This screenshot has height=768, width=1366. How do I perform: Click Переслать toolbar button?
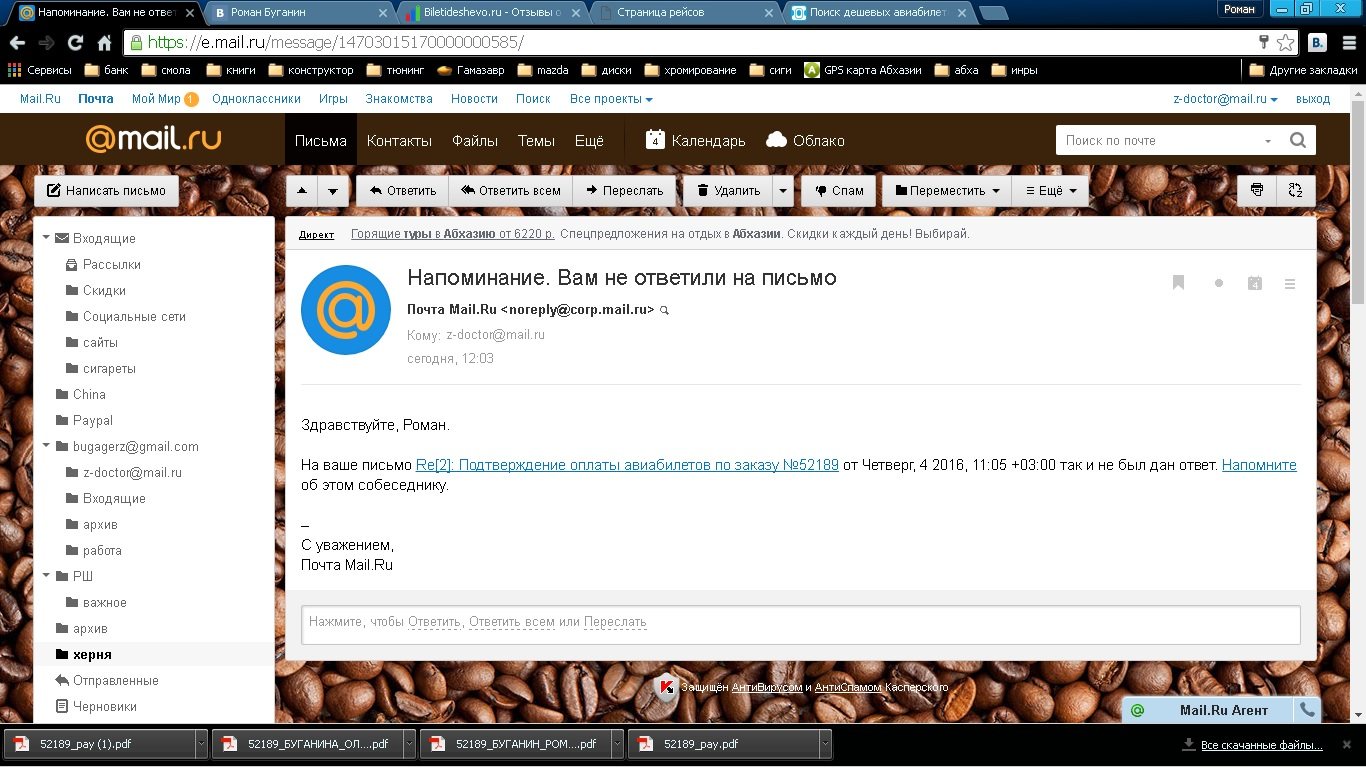point(624,190)
